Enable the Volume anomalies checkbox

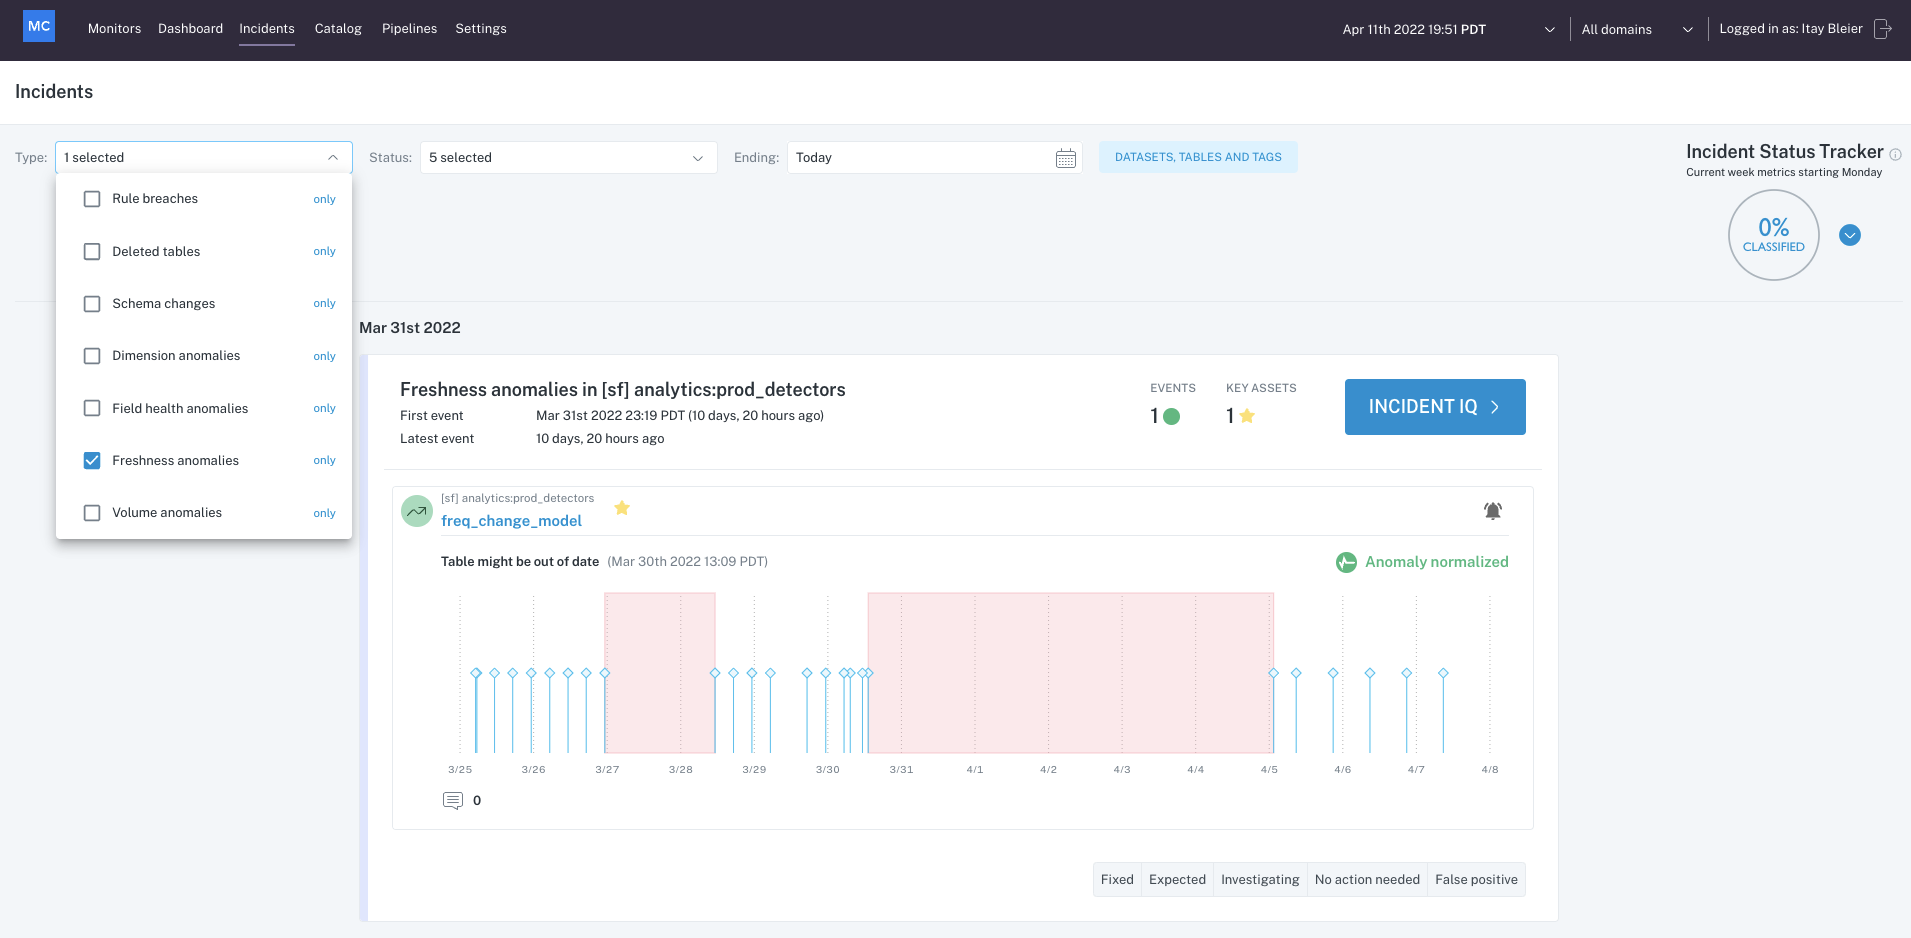click(x=92, y=513)
